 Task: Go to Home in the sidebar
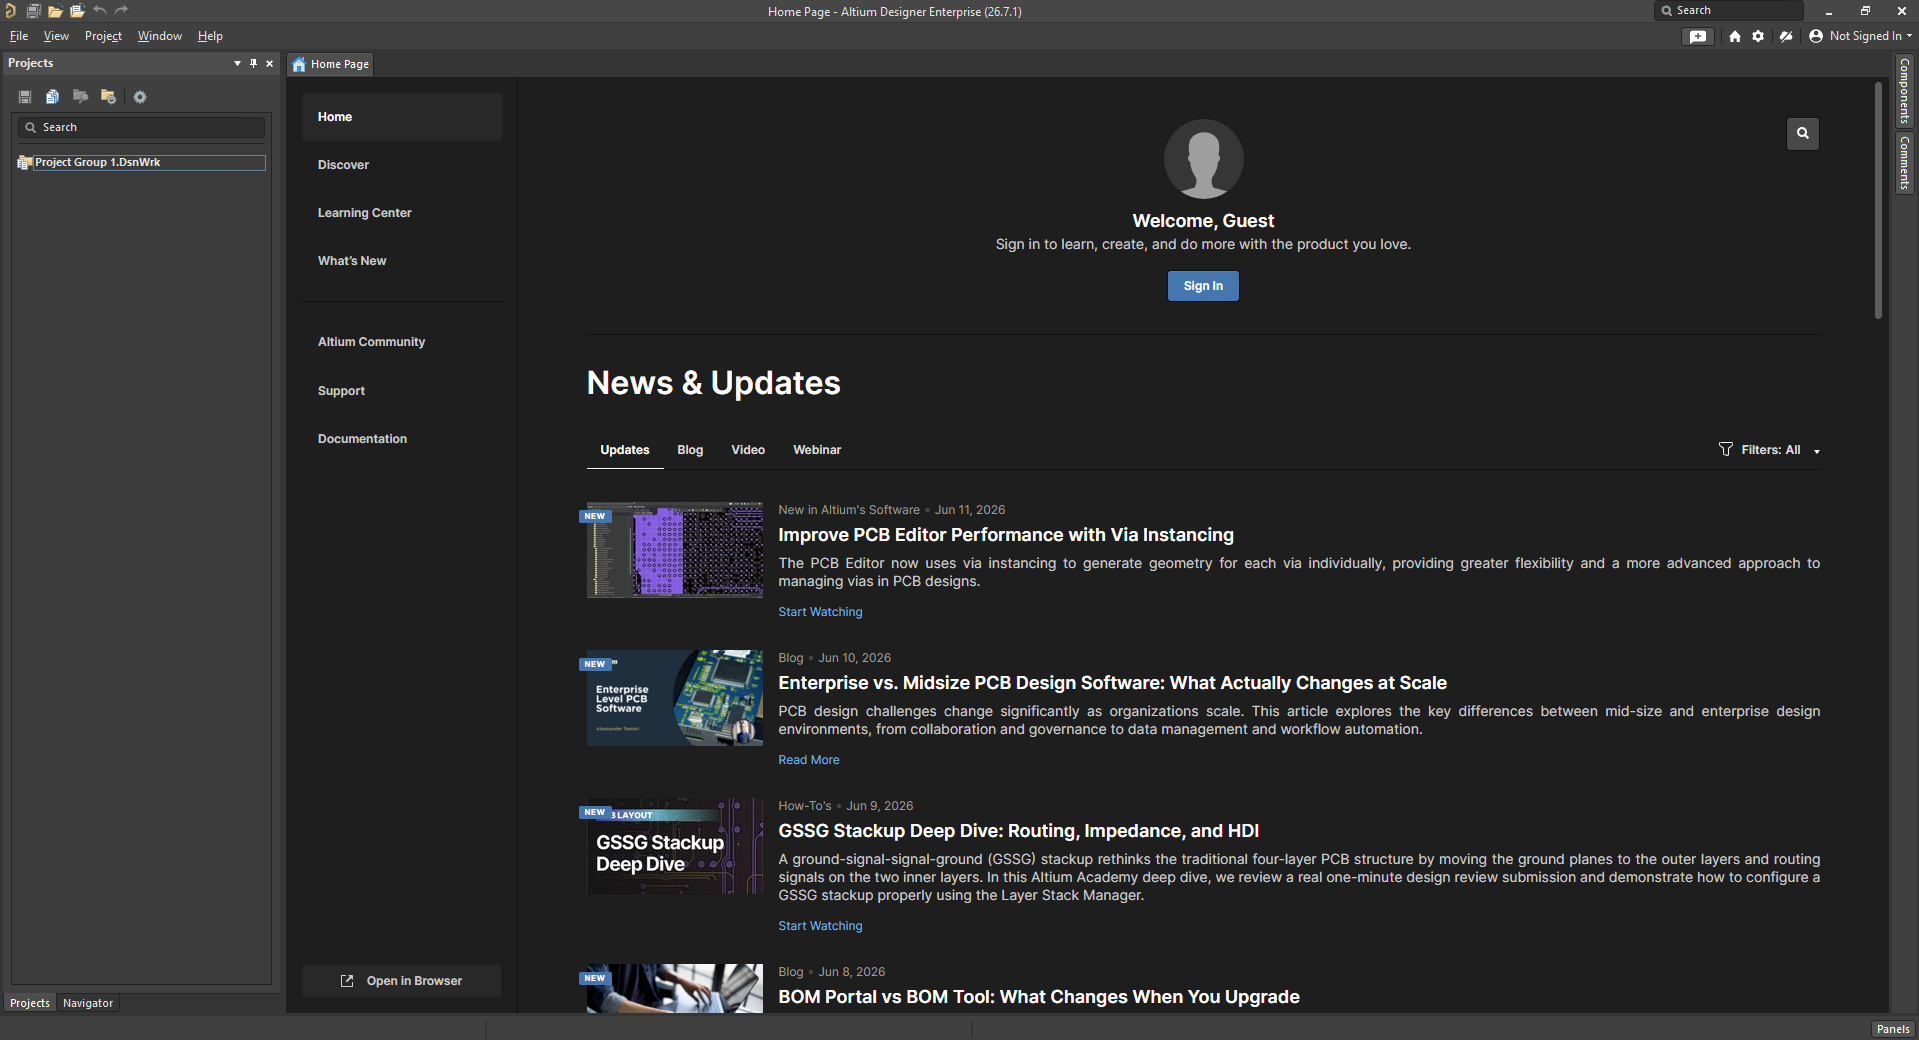(401, 117)
